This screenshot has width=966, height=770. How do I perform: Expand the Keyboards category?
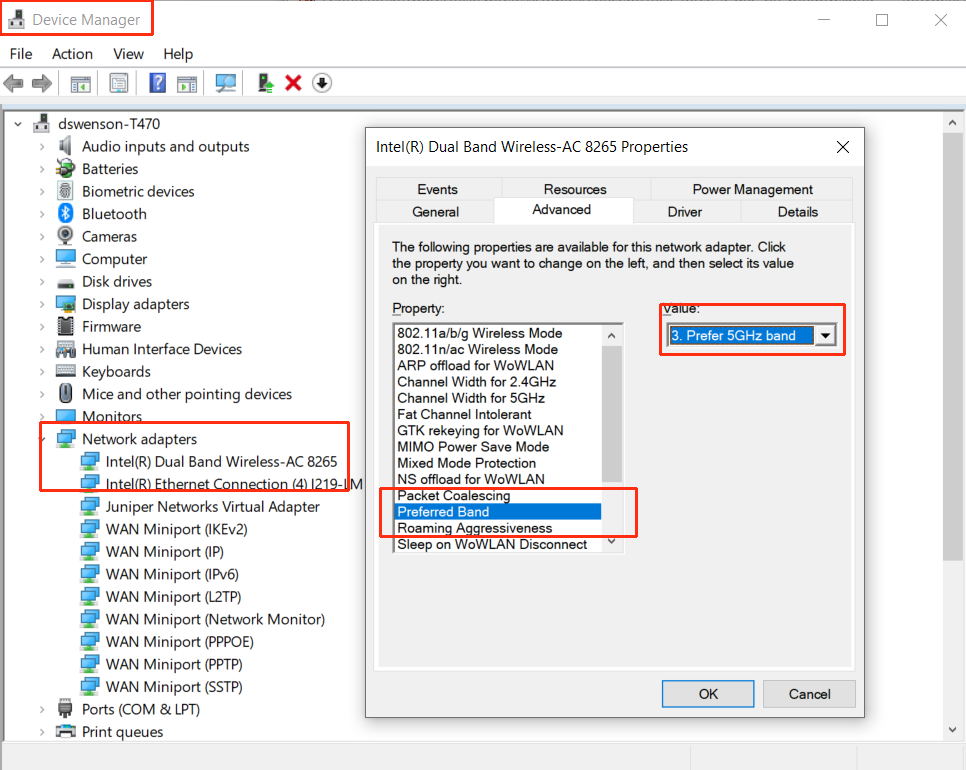(42, 371)
